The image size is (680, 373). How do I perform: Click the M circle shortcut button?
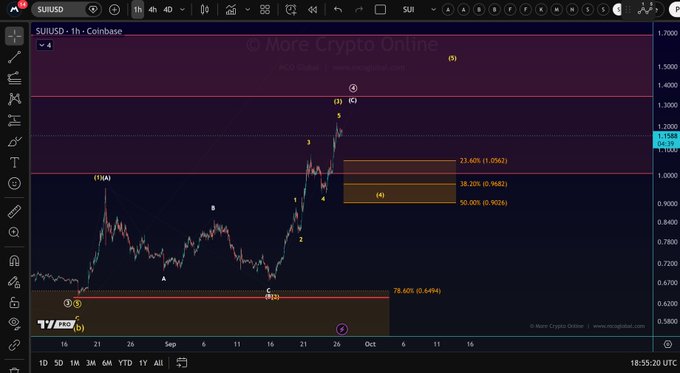pos(556,9)
